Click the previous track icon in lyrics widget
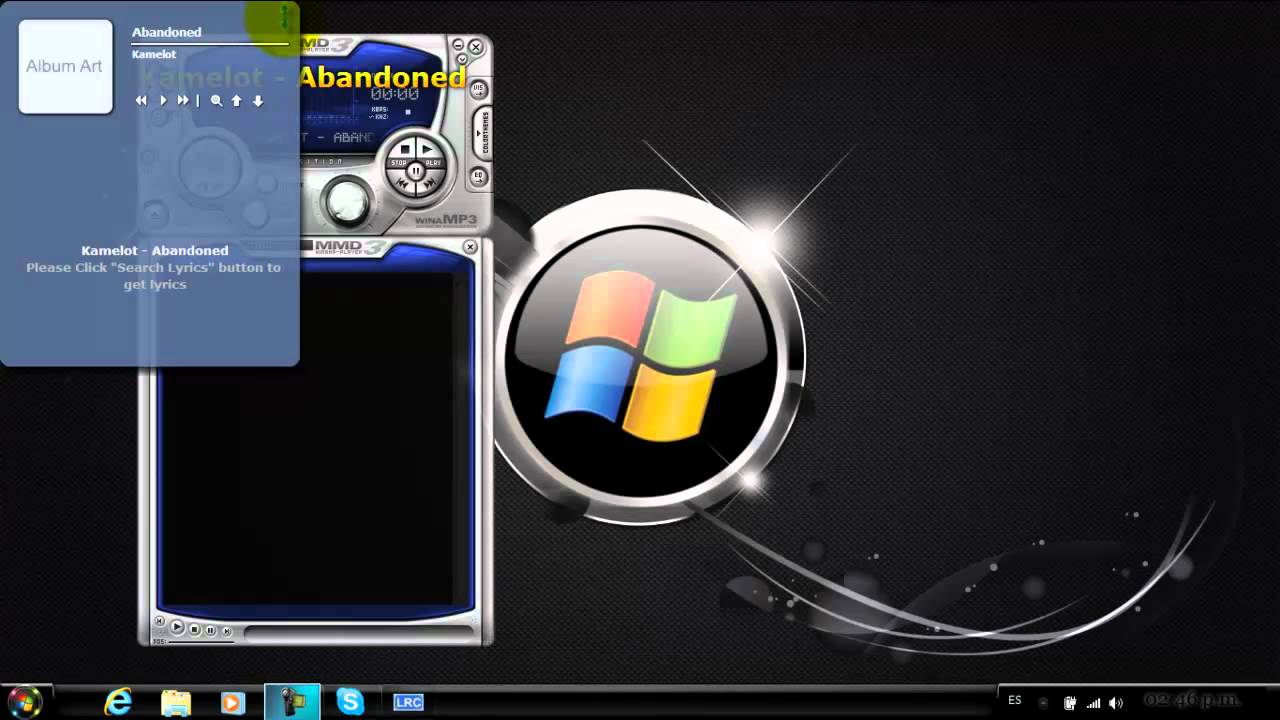 141,101
